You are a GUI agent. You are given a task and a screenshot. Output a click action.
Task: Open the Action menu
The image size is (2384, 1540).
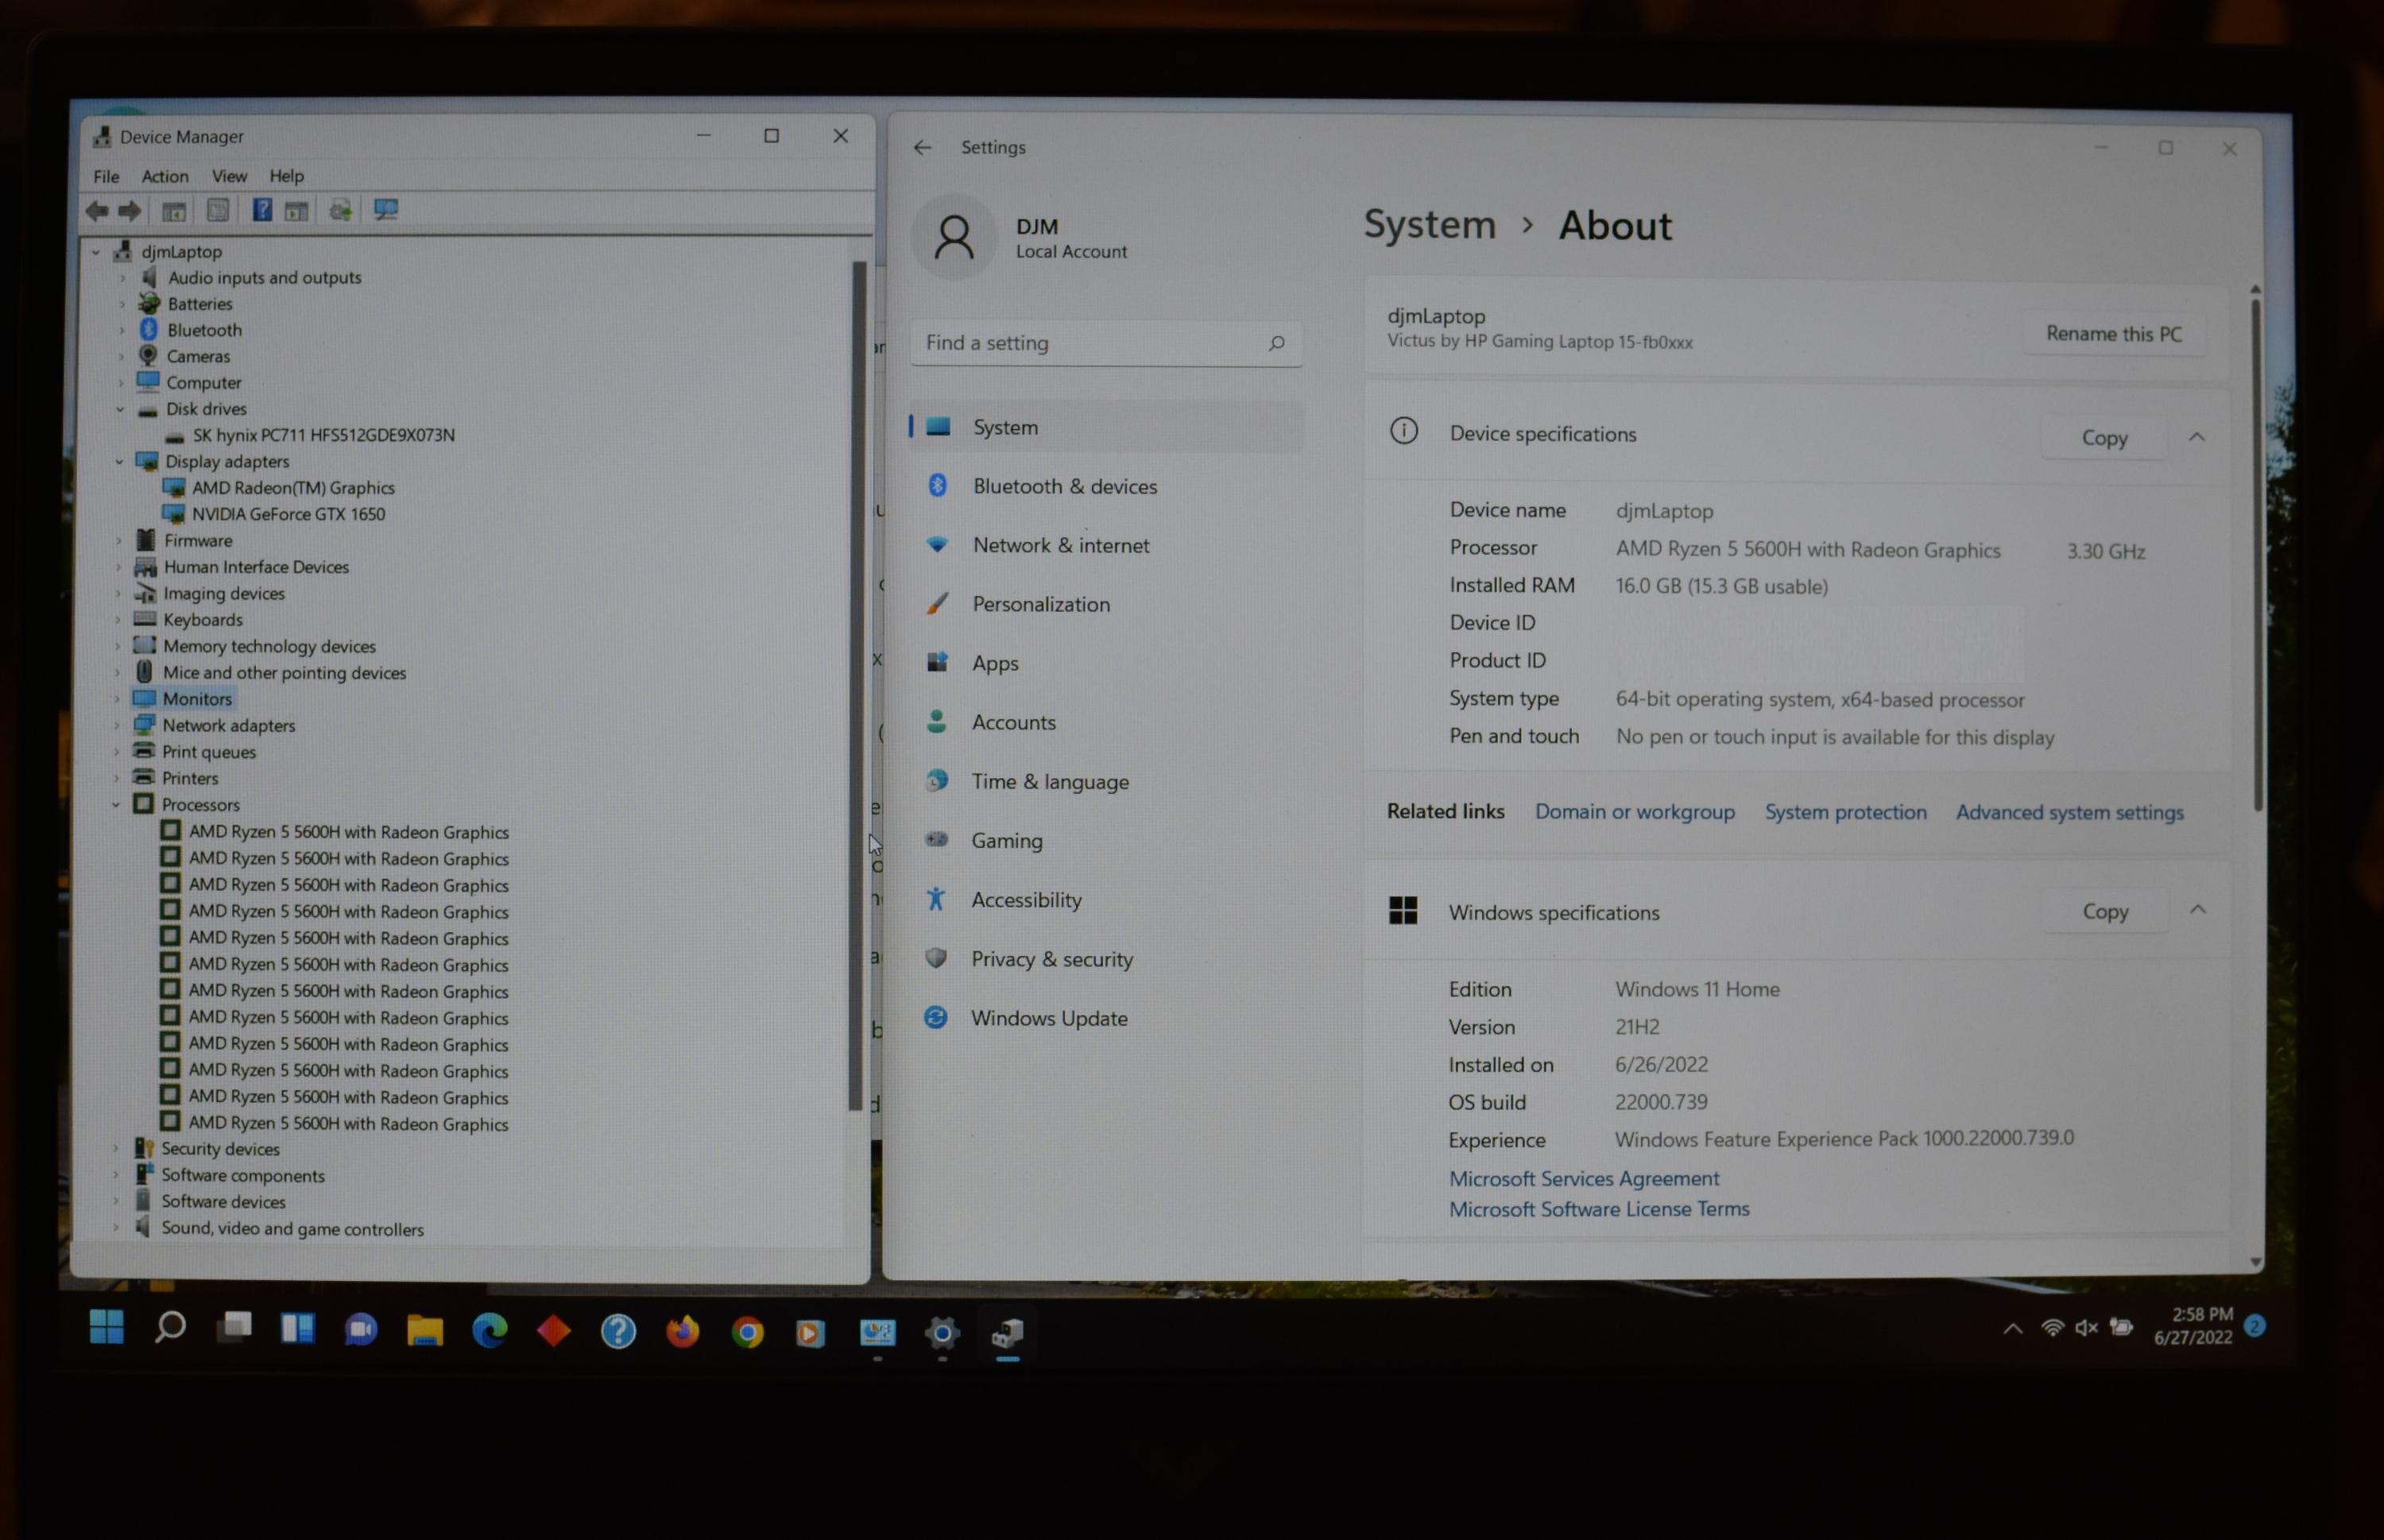[x=165, y=176]
